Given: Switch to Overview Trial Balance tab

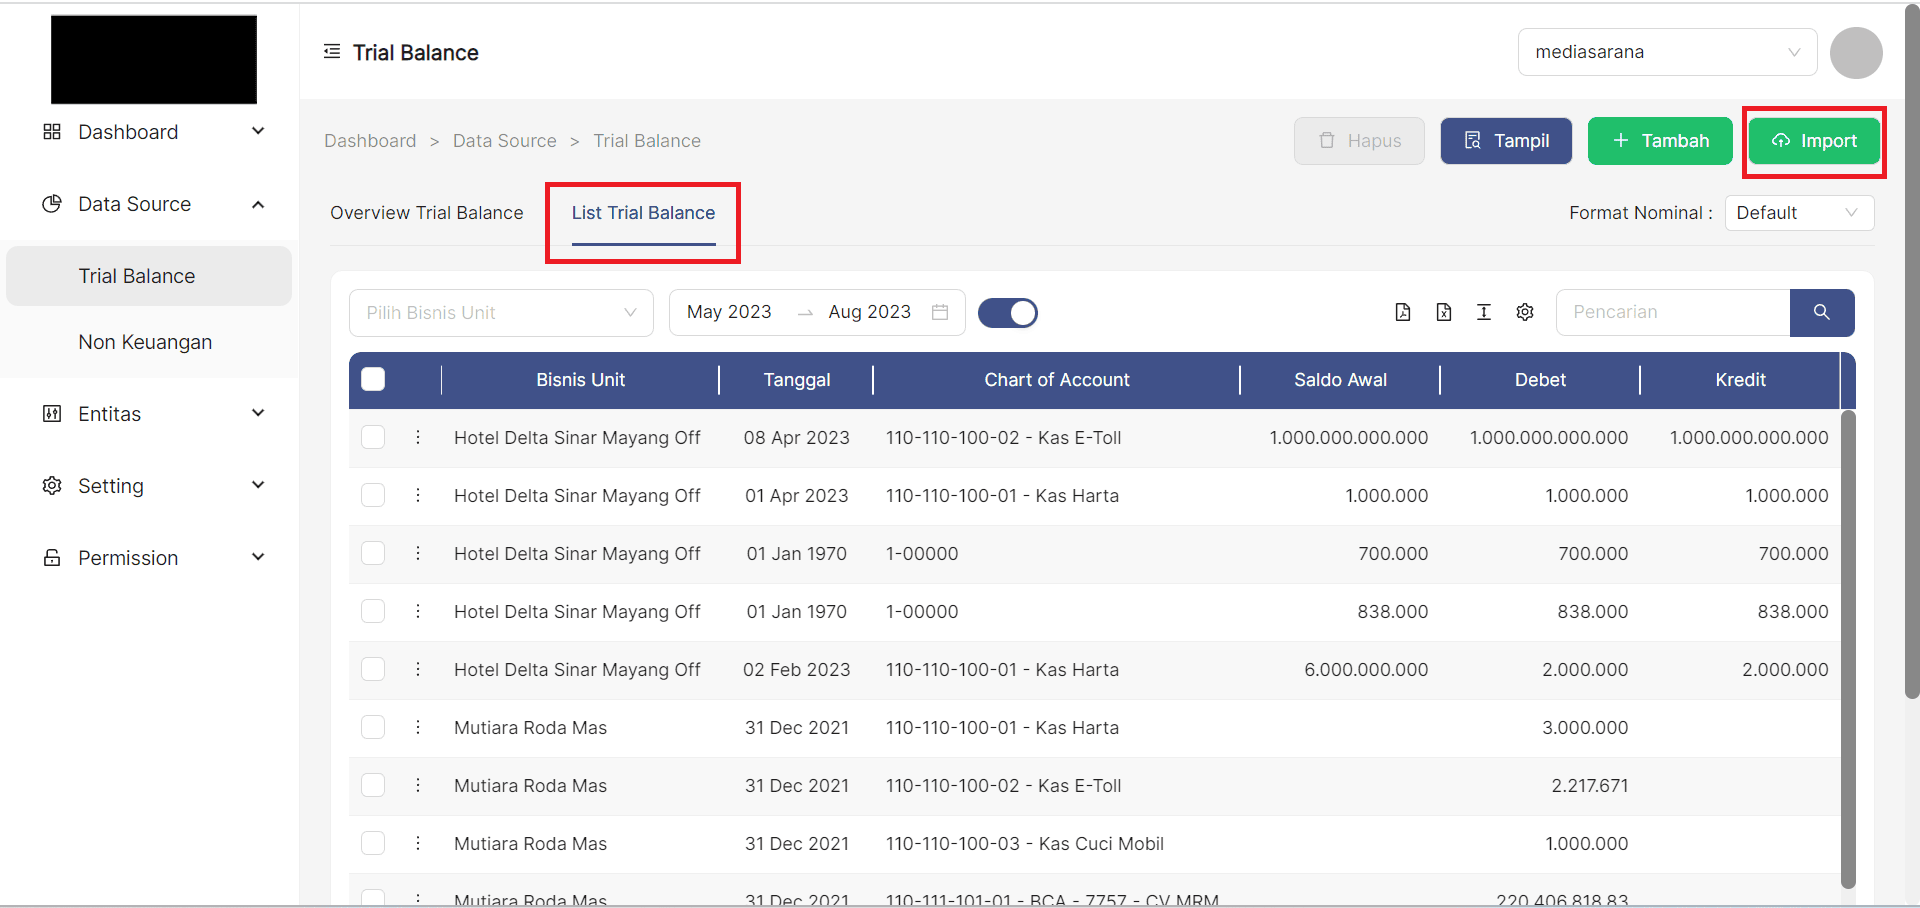Looking at the screenshot, I should 427,213.
